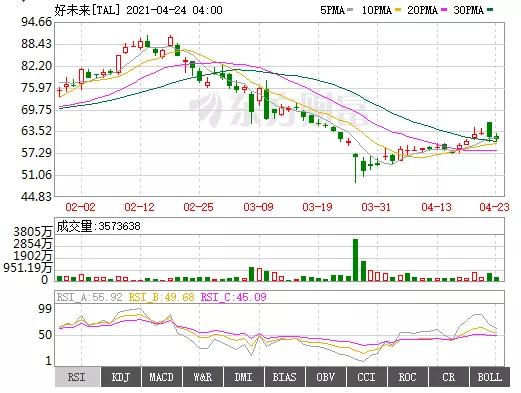Click the 20PMA legend label
This screenshot has width=521, height=393.
pos(423,10)
